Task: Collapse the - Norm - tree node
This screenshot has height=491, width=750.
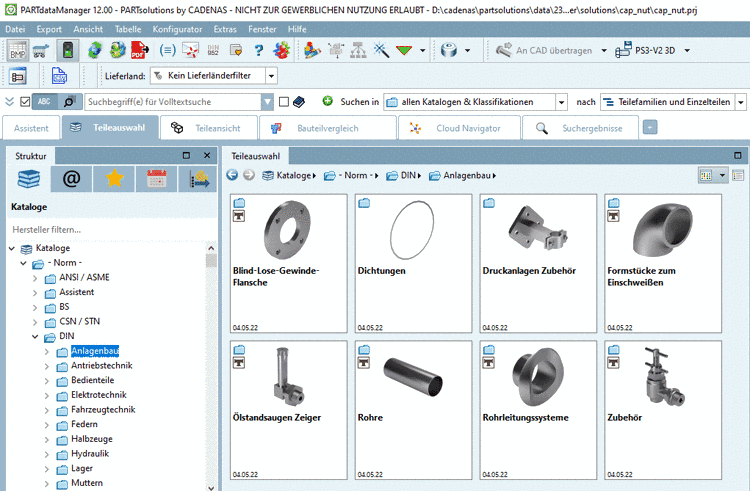Action: tap(23, 263)
